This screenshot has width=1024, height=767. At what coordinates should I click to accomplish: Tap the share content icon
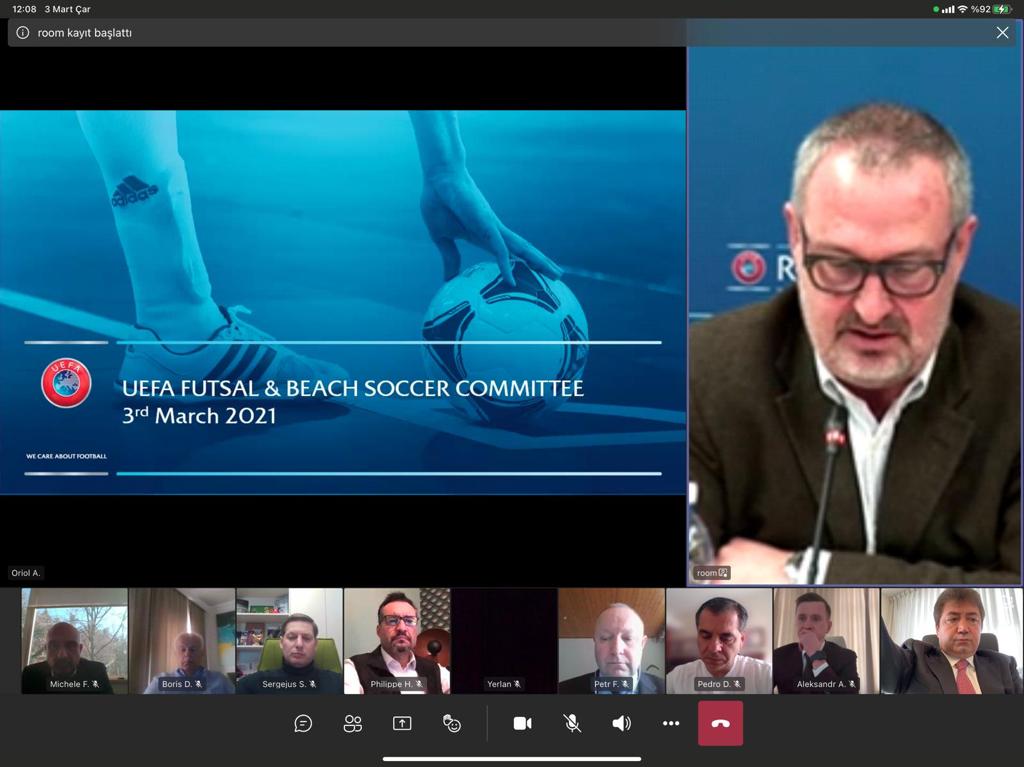402,723
